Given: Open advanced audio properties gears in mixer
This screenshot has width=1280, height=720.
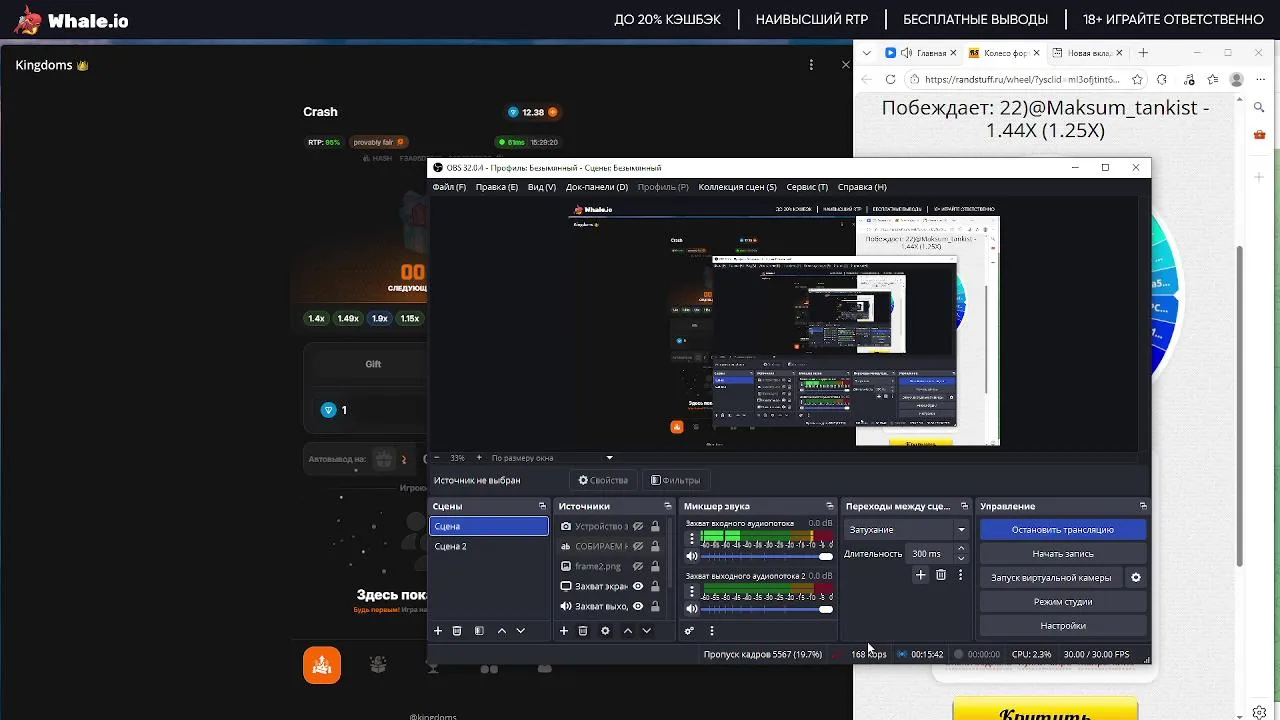Looking at the screenshot, I should click(x=689, y=631).
